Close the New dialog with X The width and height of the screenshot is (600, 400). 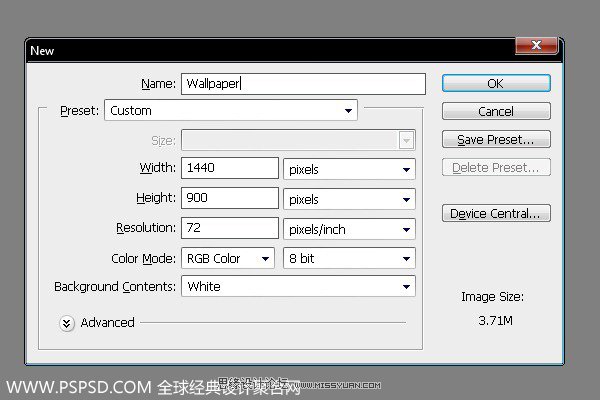pyautogui.click(x=536, y=46)
